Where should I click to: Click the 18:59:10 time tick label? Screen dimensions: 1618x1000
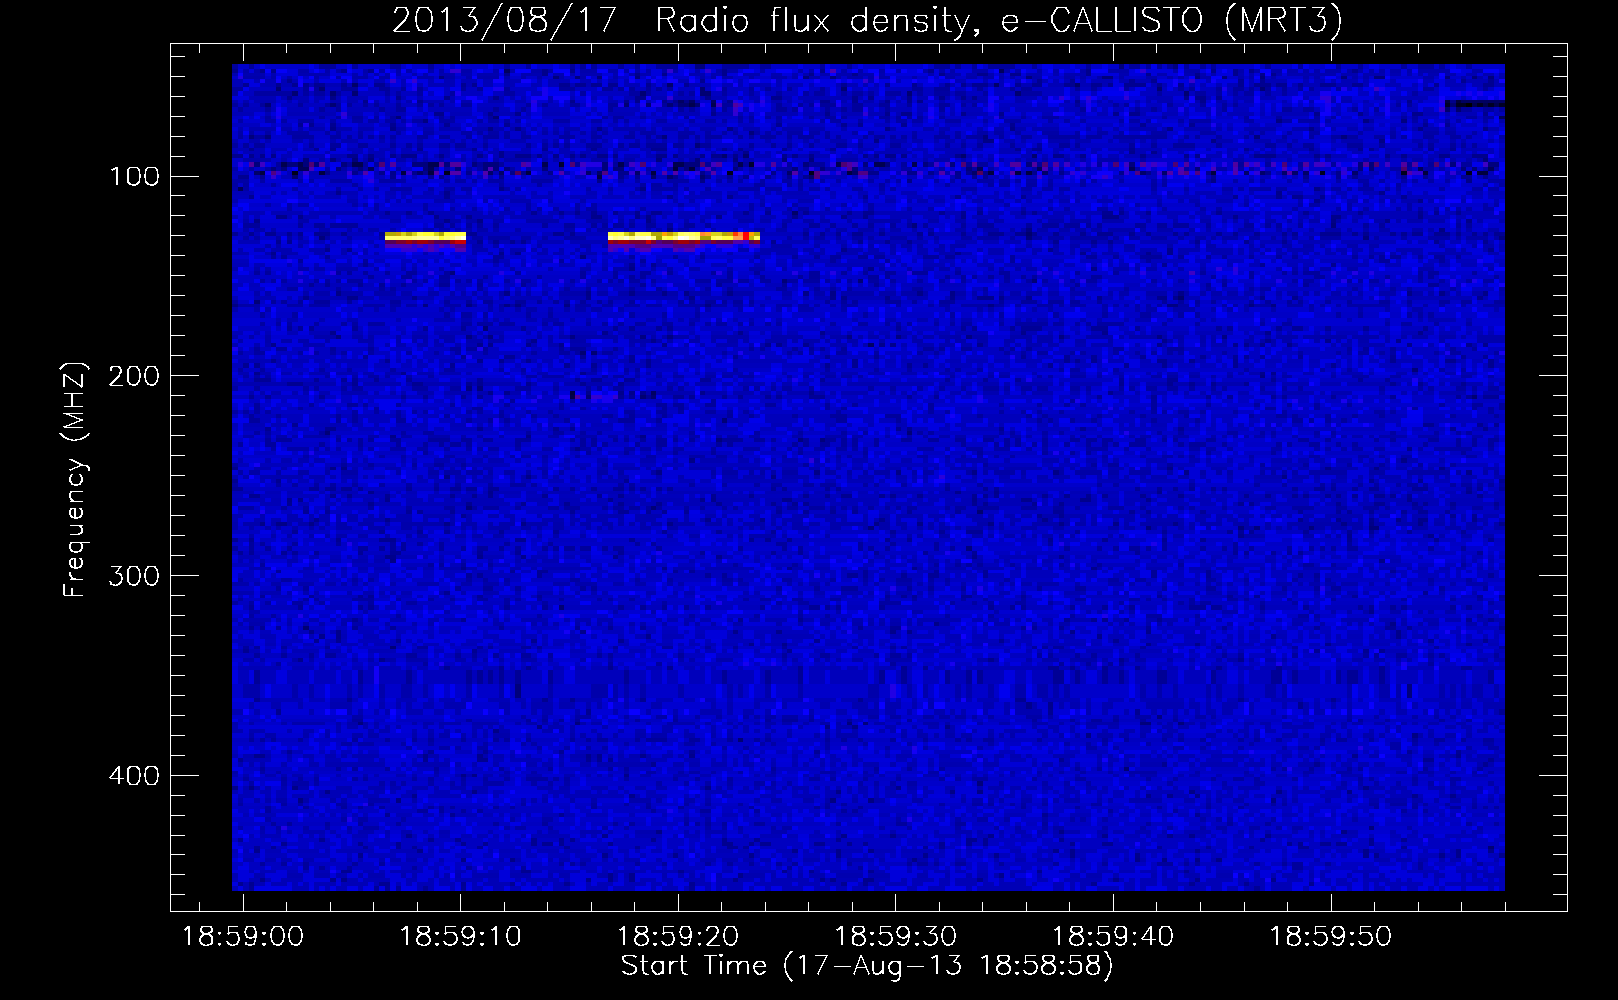(x=460, y=937)
